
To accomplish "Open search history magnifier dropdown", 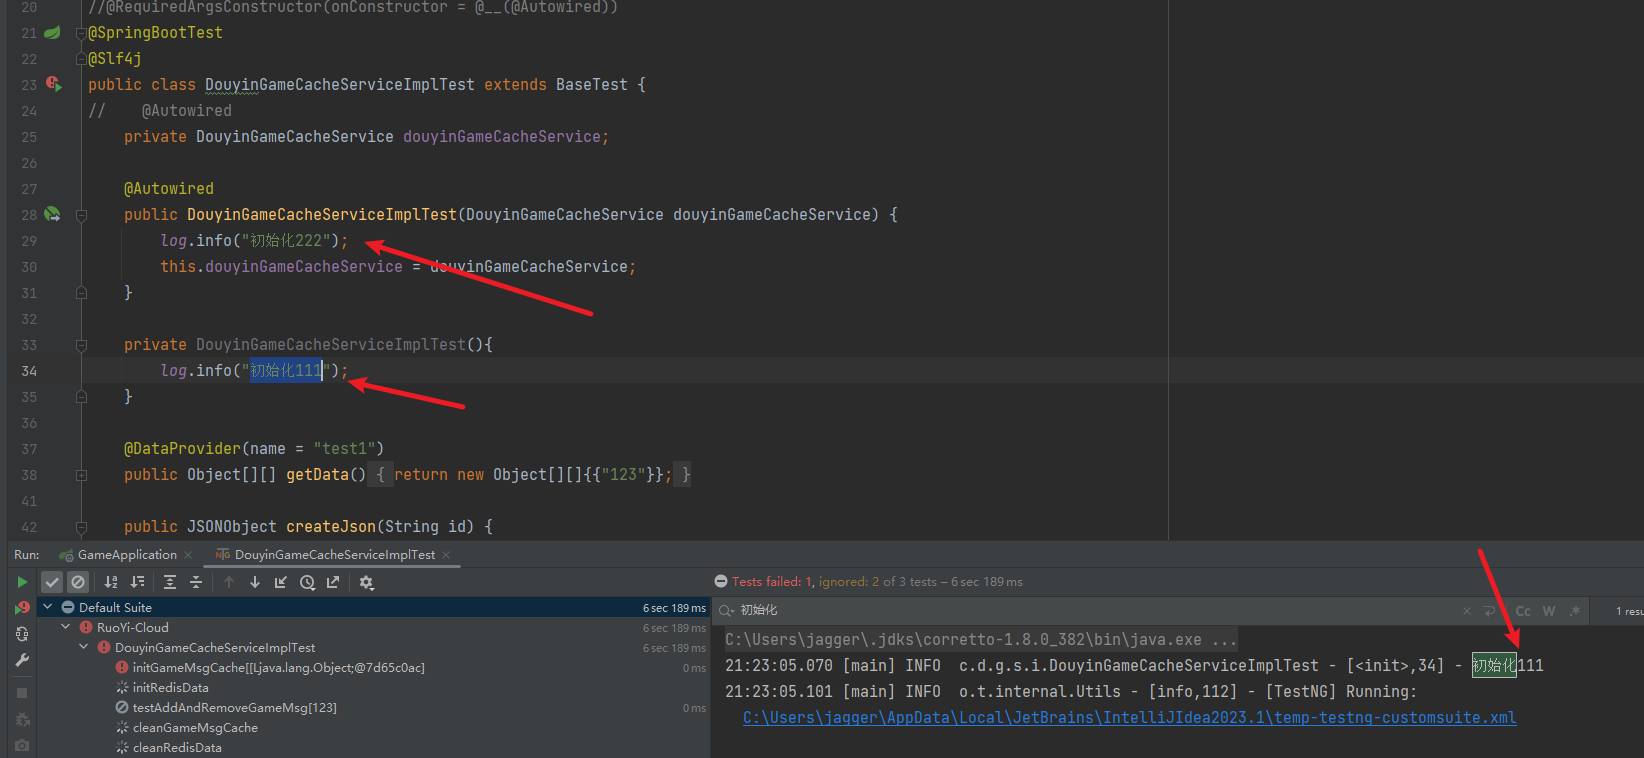I will 726,610.
